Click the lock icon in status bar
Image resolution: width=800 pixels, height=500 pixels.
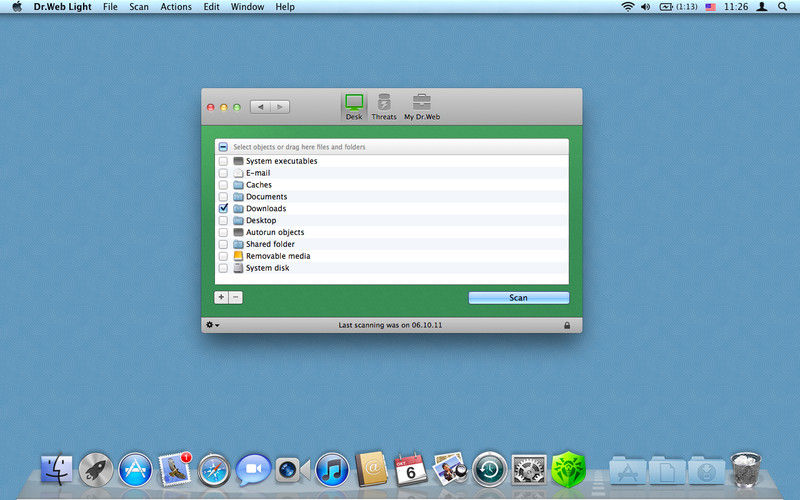(x=567, y=325)
